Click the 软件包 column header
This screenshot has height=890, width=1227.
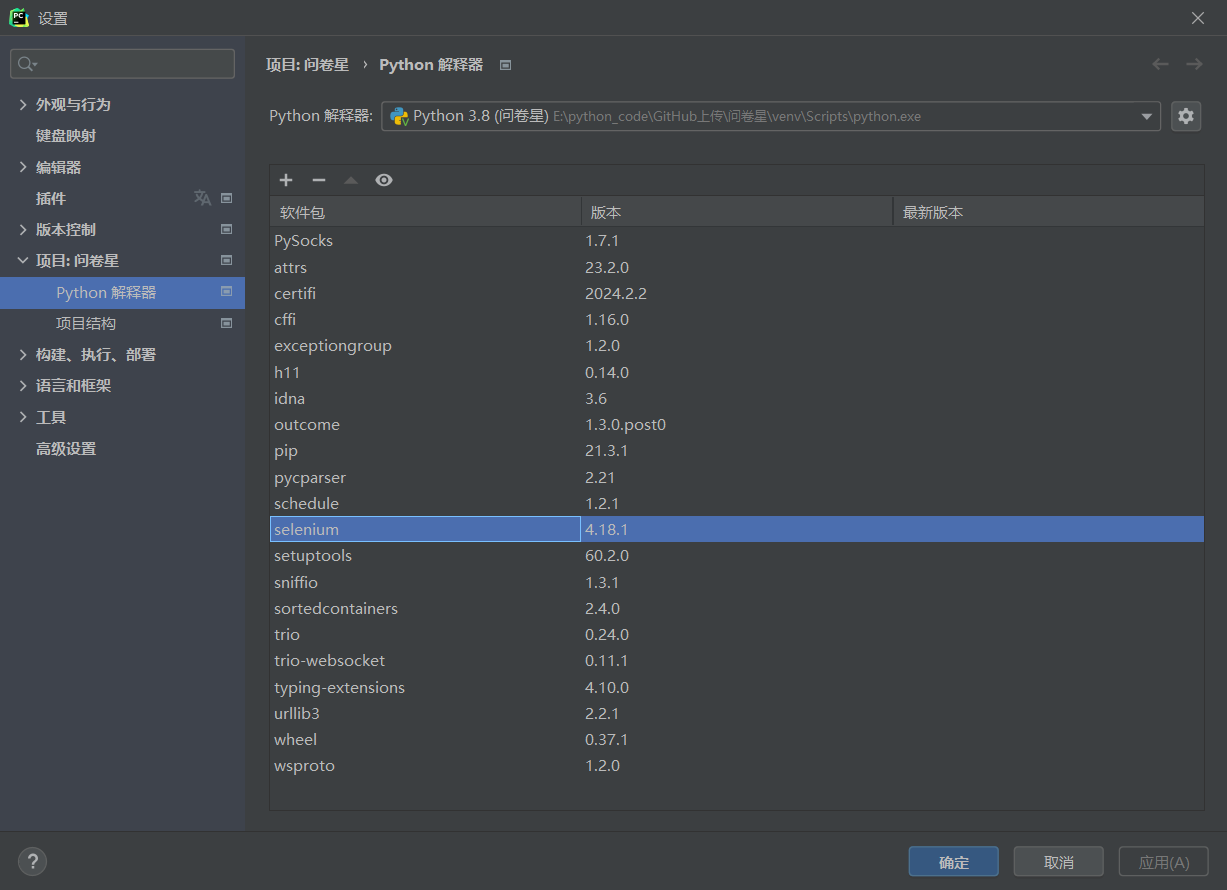tap(425, 212)
